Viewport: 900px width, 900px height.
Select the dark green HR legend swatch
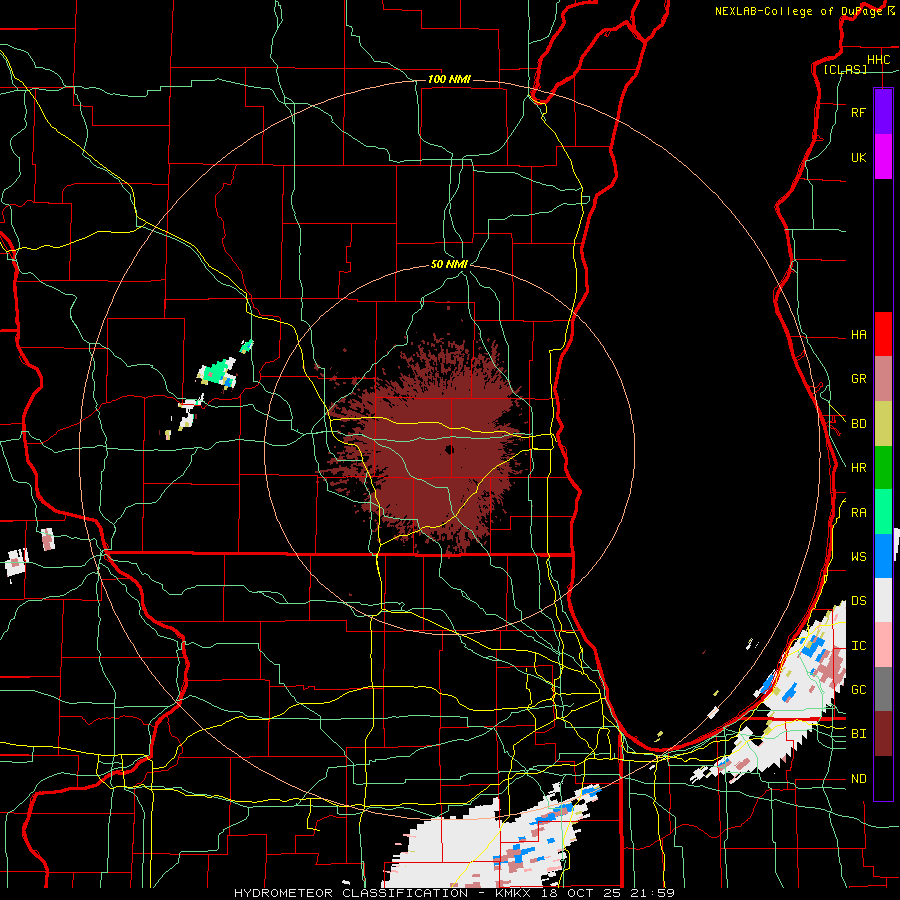pyautogui.click(x=883, y=468)
